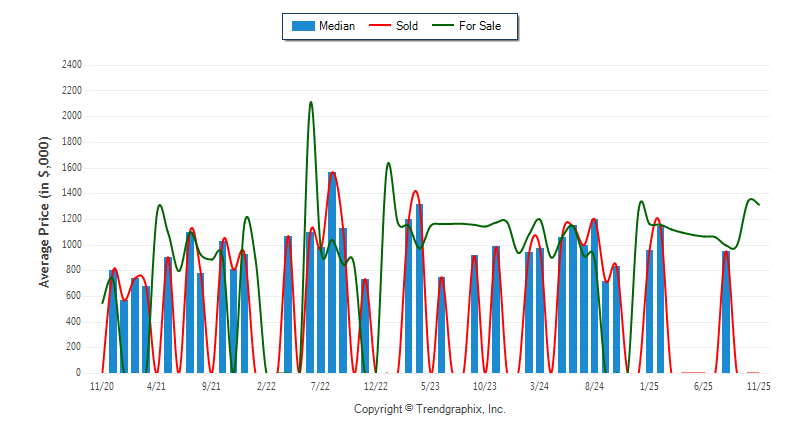Click the 4/21 x-axis date label
Screen dimensions: 800x434
[156, 385]
